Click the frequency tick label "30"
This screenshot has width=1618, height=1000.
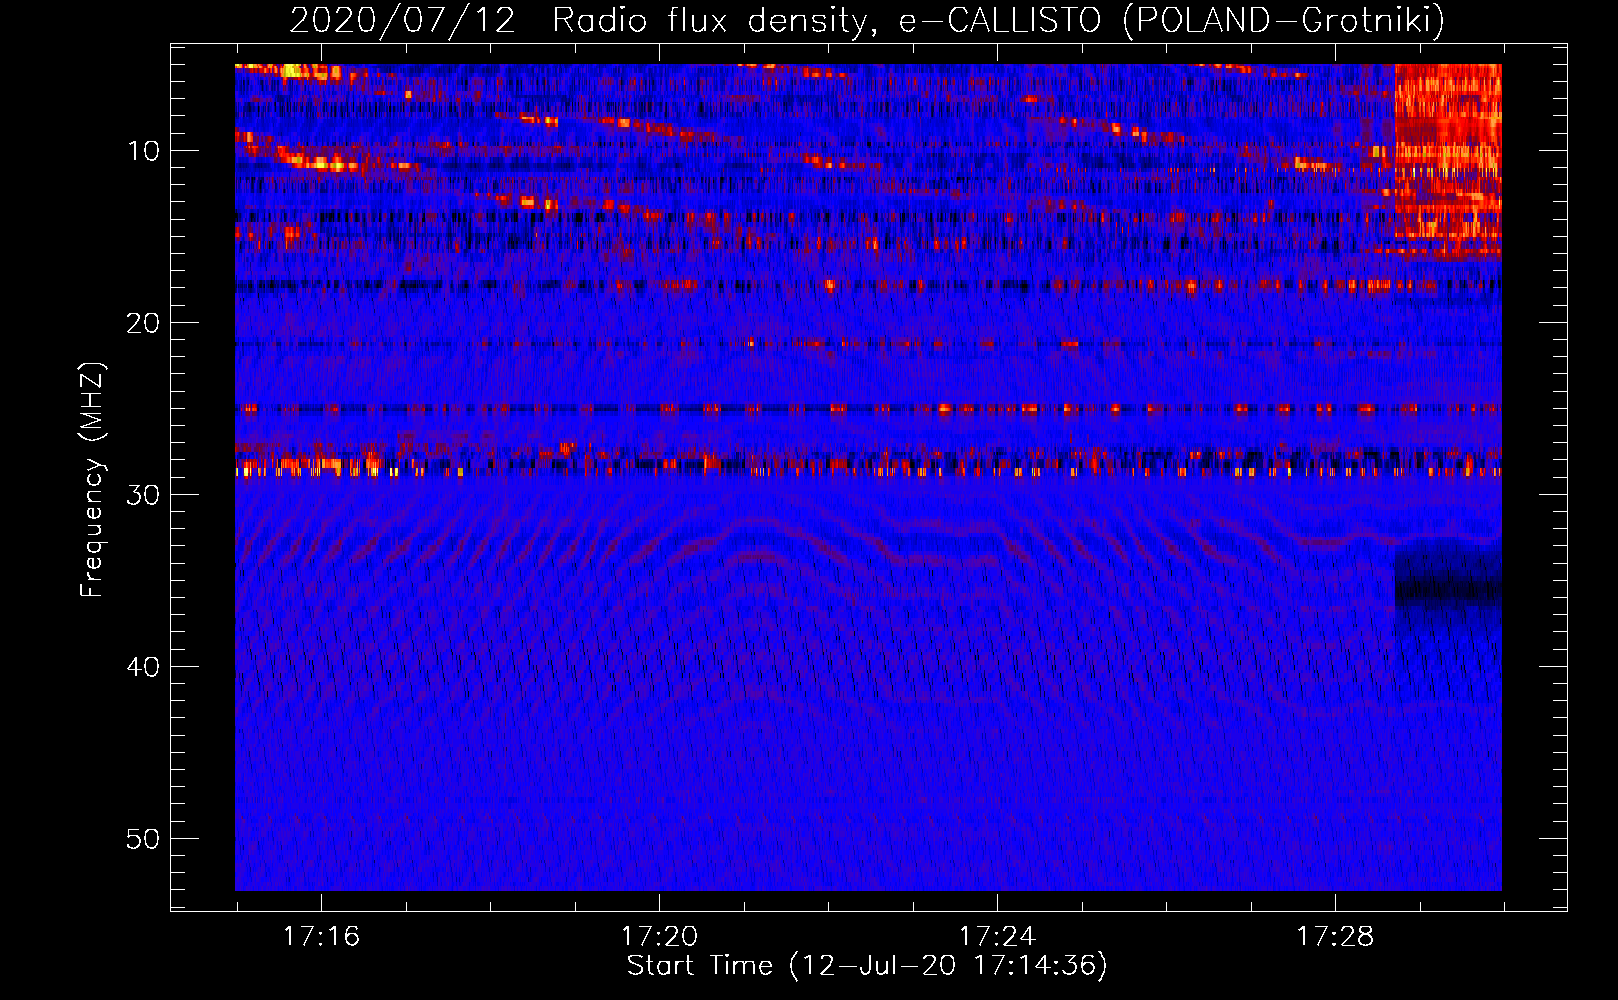144,495
